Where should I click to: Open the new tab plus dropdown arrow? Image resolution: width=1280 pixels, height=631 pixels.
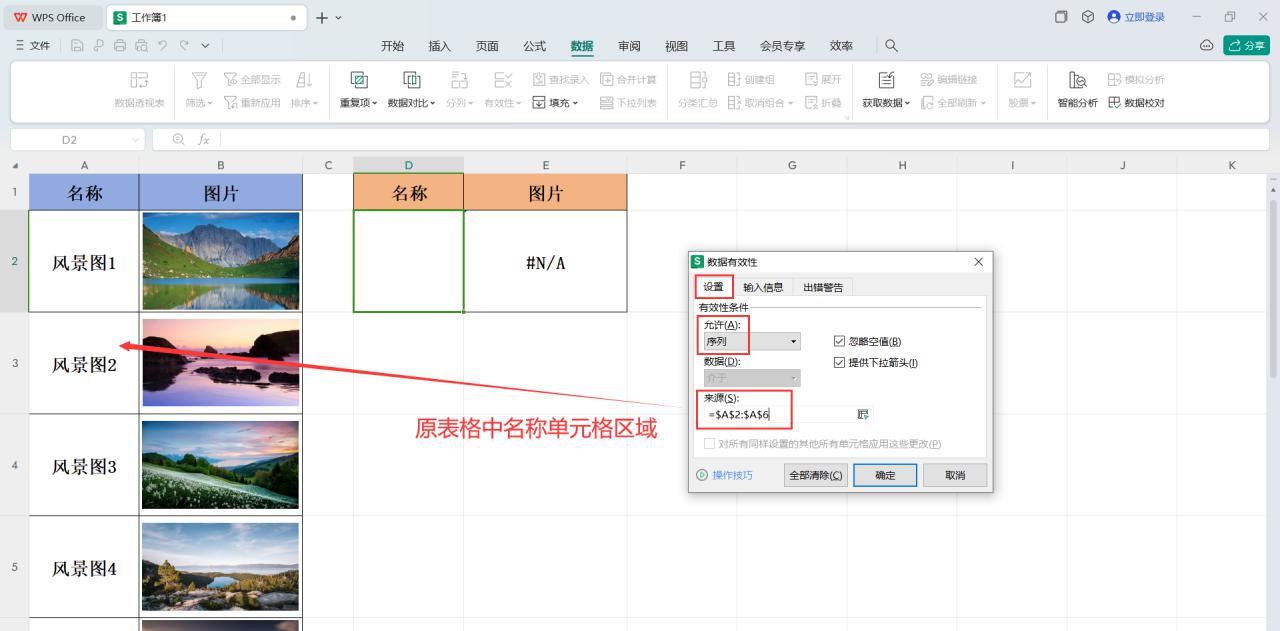pos(338,18)
